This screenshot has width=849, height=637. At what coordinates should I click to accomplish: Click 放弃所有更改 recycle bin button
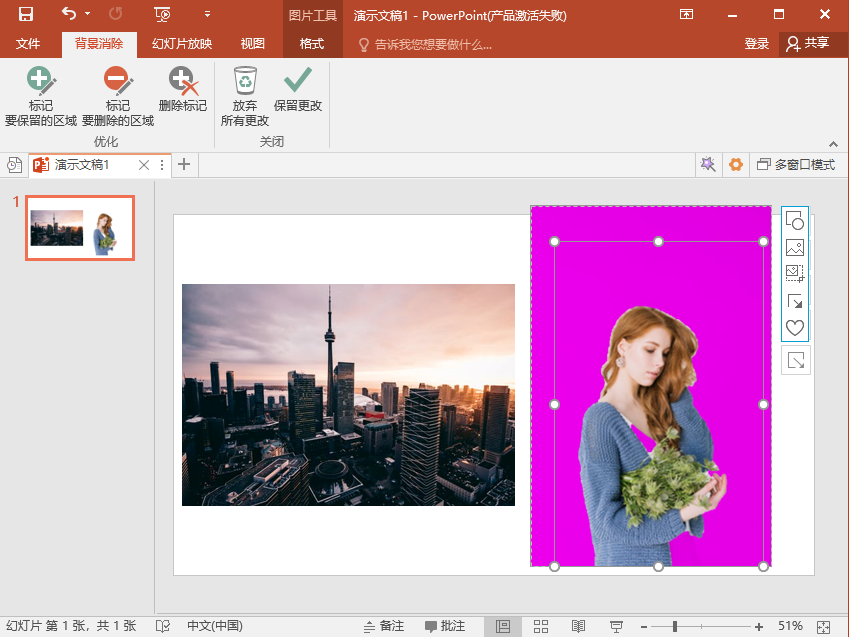click(x=245, y=96)
